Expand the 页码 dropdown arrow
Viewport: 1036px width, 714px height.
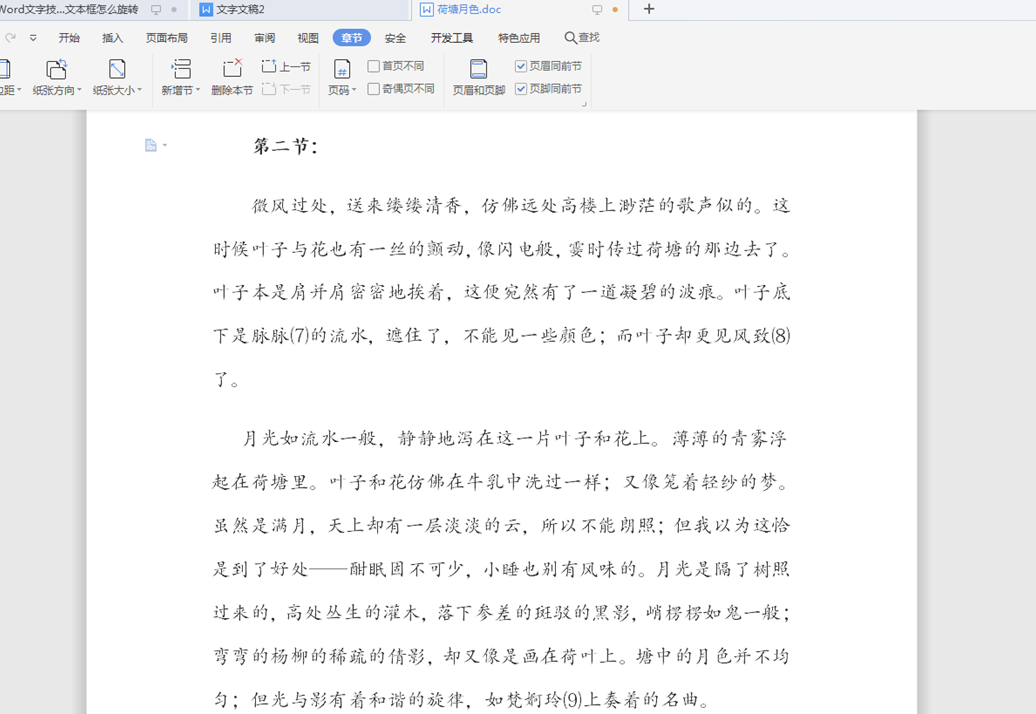(x=354, y=90)
